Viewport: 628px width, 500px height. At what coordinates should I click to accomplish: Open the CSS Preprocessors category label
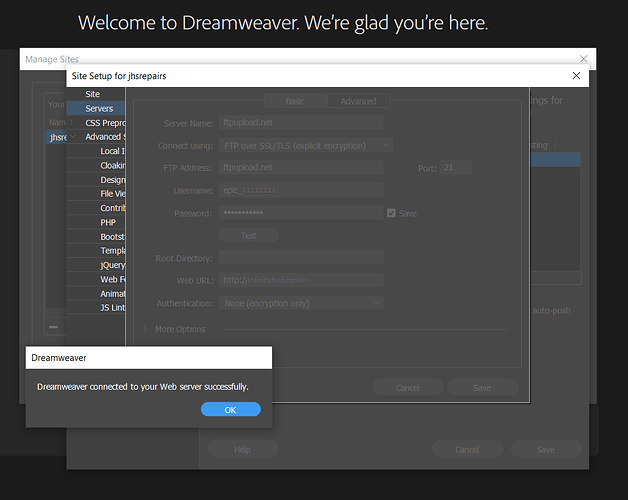coord(105,123)
